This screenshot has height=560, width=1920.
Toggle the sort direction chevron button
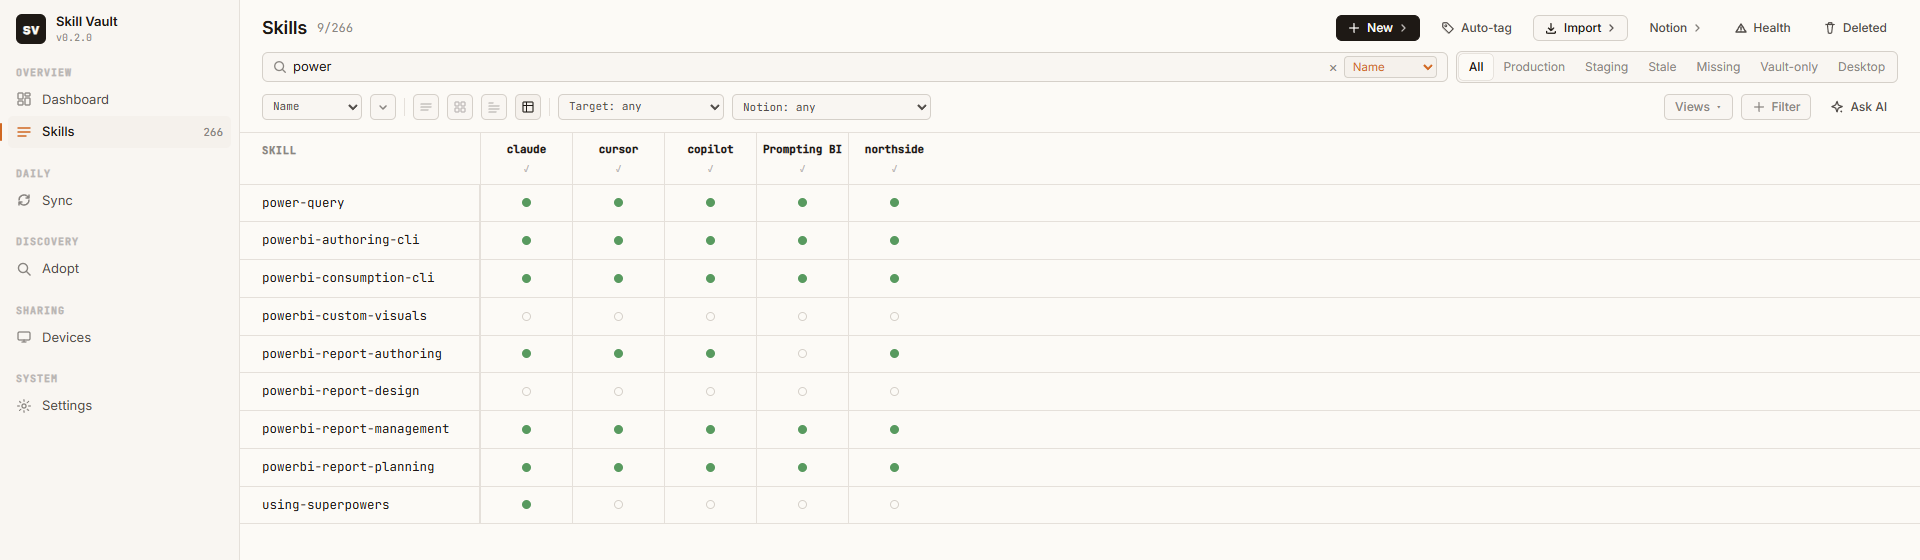tap(383, 107)
